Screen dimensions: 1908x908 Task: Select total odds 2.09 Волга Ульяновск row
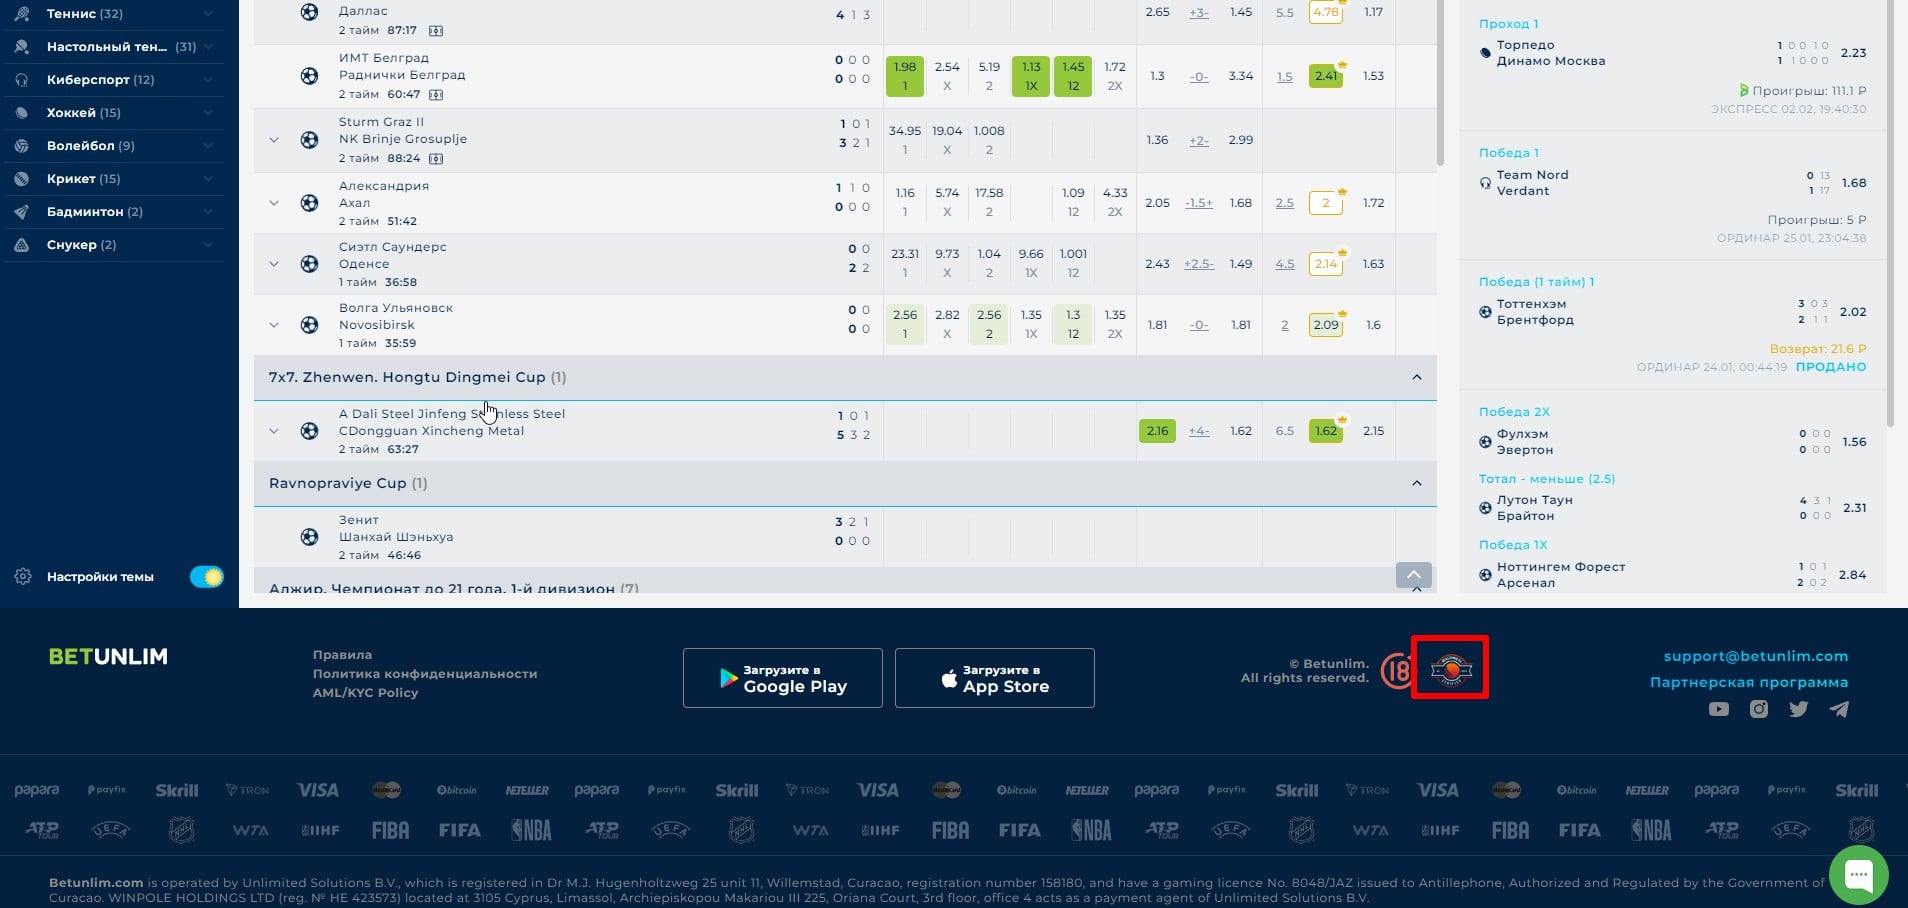pyautogui.click(x=1326, y=325)
